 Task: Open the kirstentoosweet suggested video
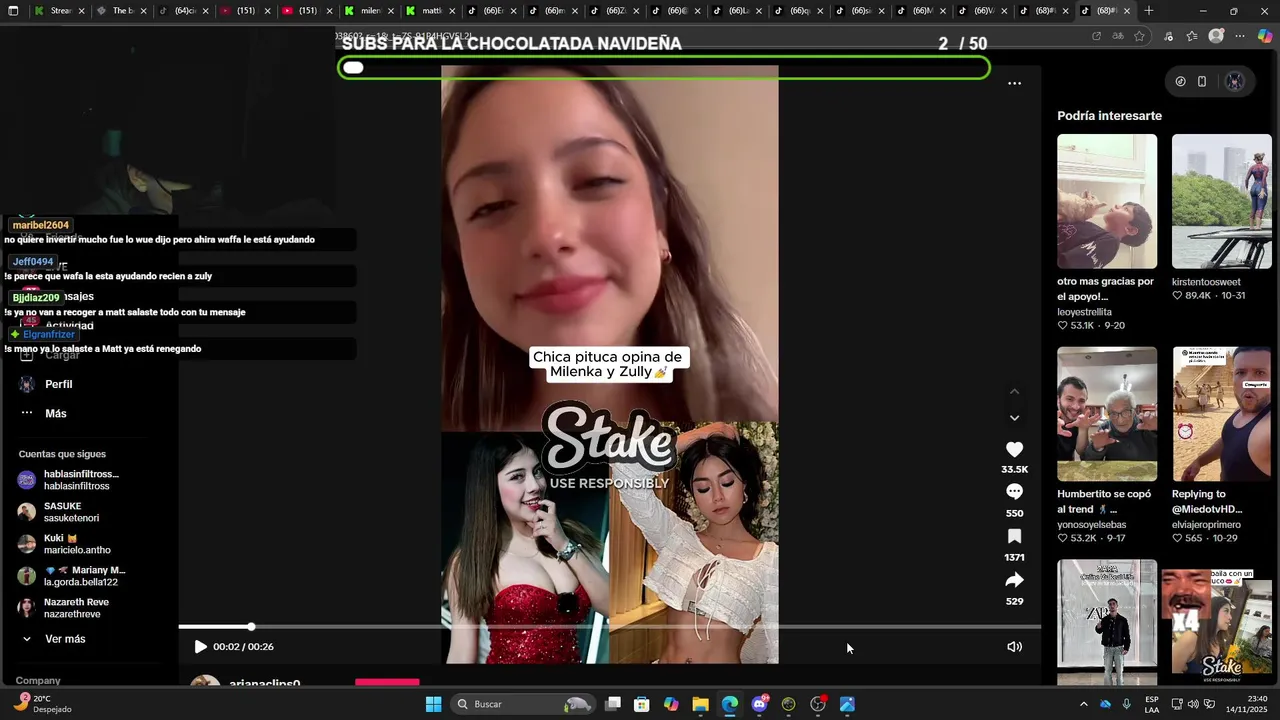coord(1222,201)
